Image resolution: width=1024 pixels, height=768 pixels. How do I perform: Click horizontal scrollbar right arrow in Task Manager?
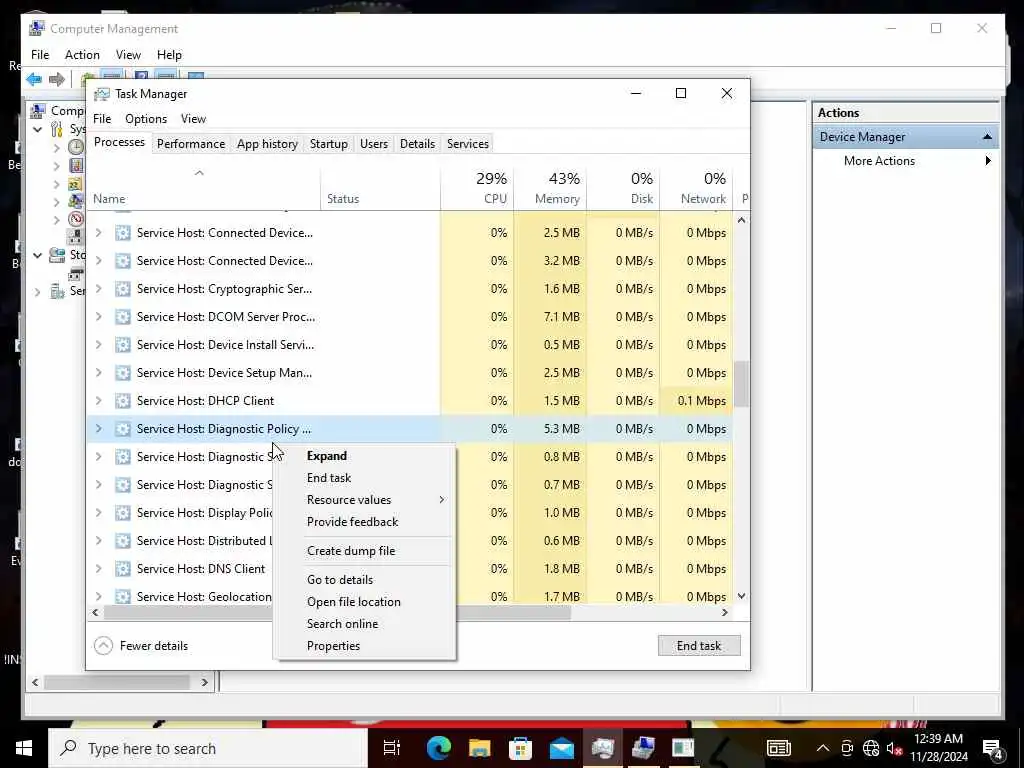click(724, 613)
